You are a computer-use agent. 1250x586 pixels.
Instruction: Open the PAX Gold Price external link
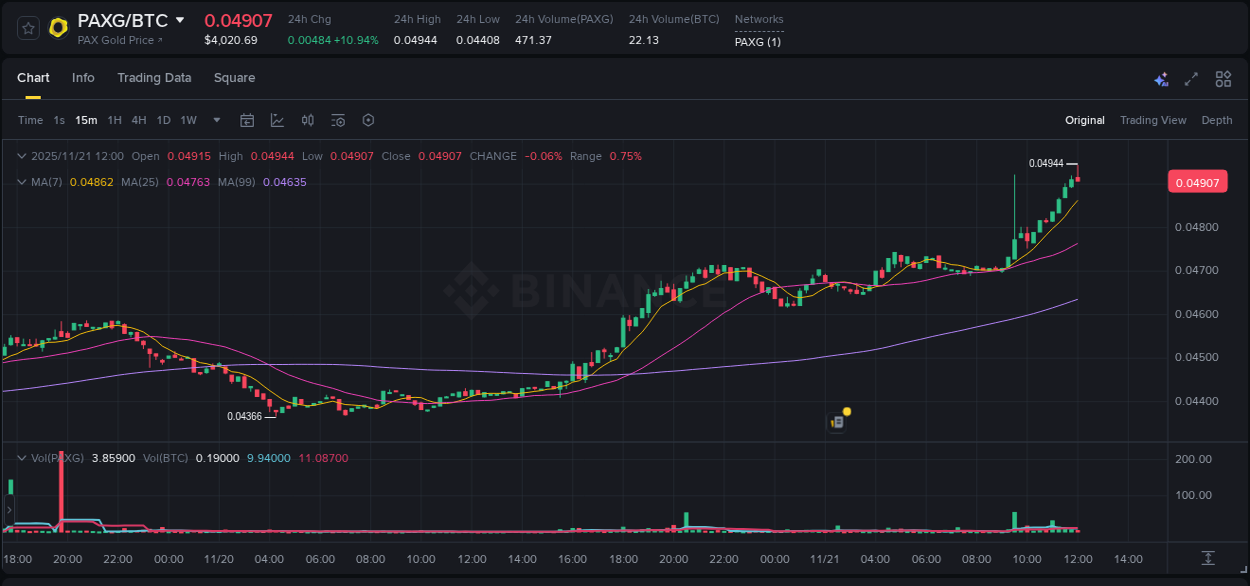tap(119, 40)
